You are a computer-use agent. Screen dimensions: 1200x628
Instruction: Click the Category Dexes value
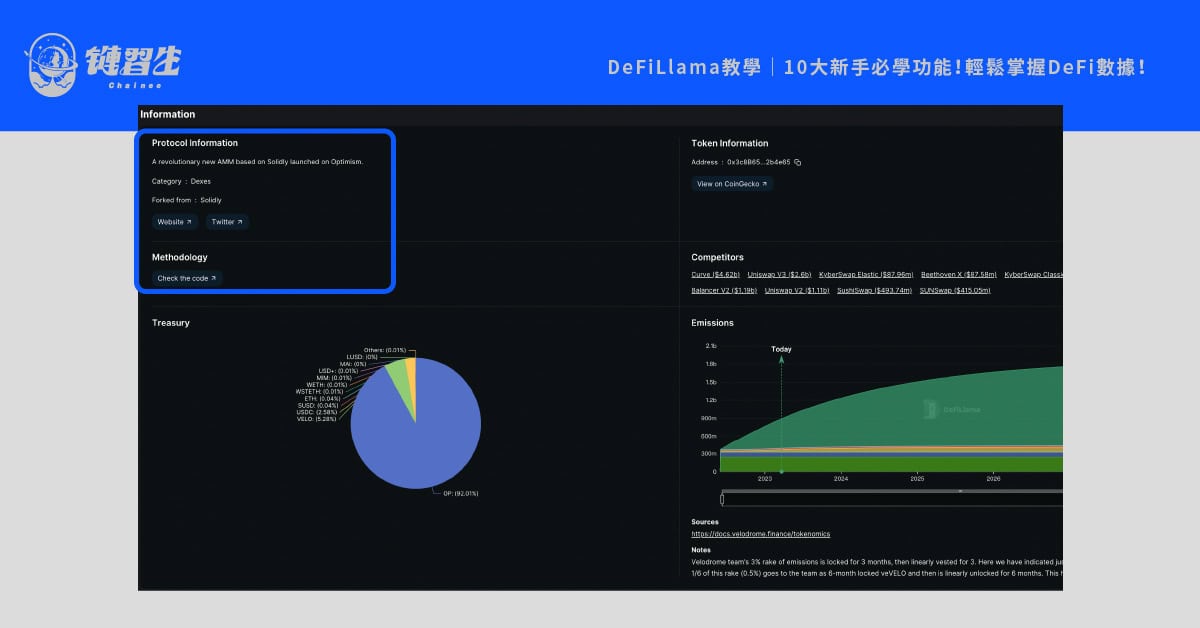[200, 181]
